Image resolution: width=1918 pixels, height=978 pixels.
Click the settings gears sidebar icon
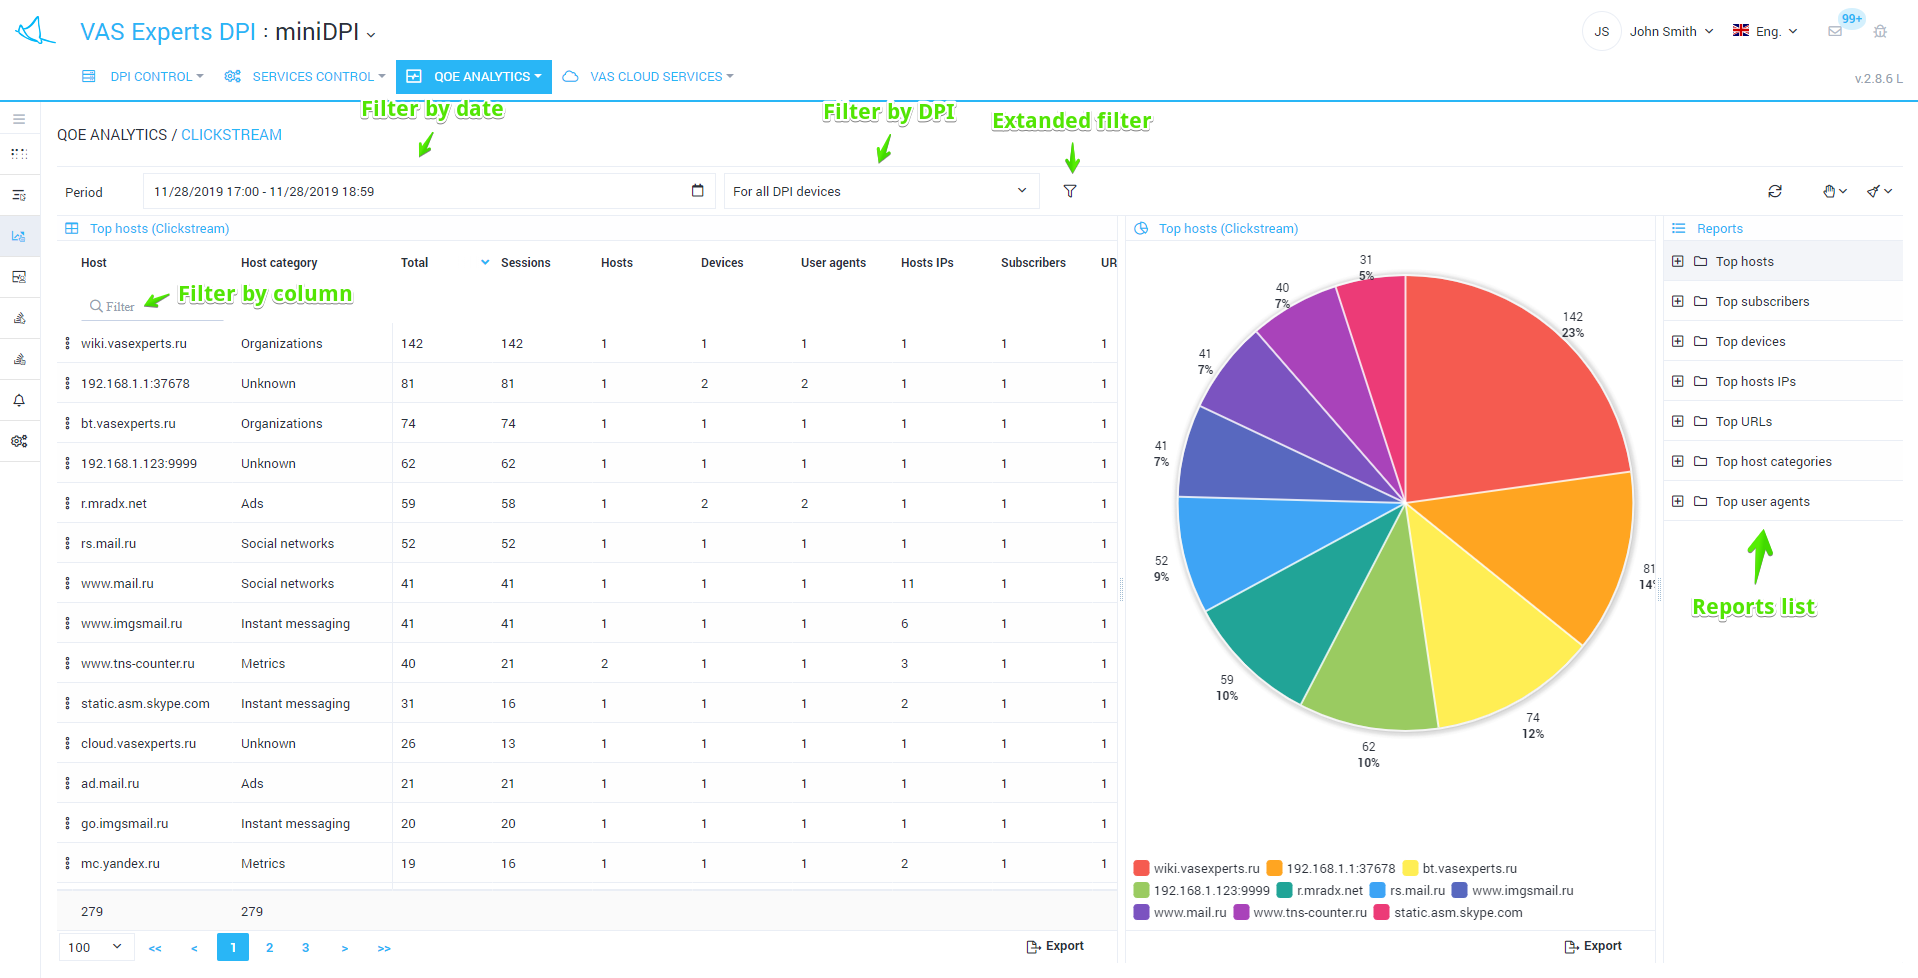[19, 441]
